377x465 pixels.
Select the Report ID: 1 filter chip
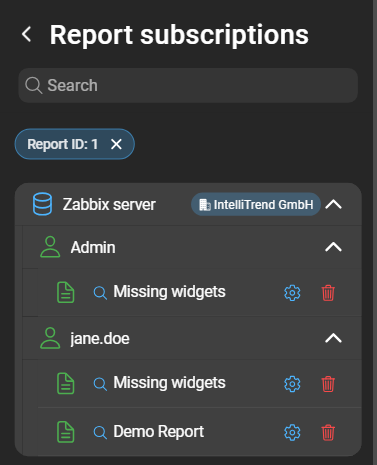(x=74, y=144)
